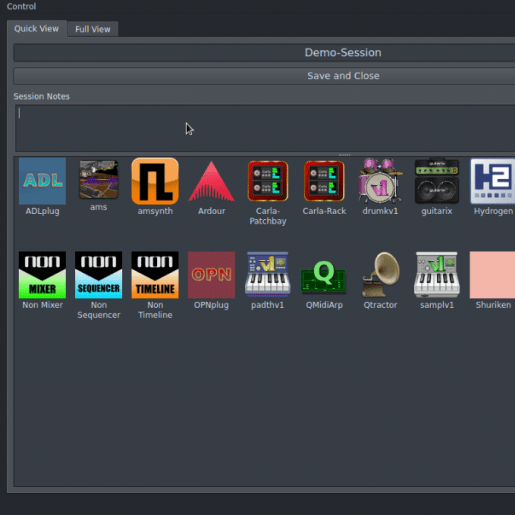Image resolution: width=515 pixels, height=515 pixels.
Task: Click inside the Session Notes text area
Action: [265, 128]
